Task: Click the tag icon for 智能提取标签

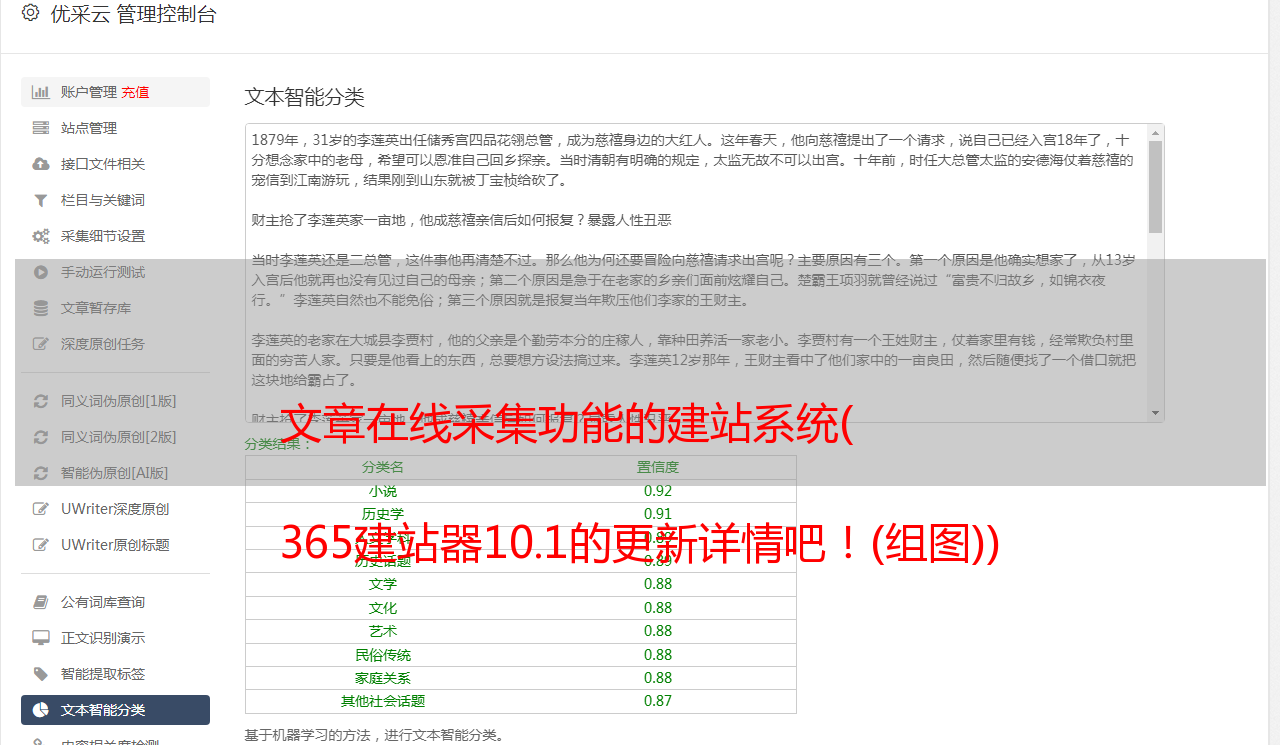Action: [41, 674]
